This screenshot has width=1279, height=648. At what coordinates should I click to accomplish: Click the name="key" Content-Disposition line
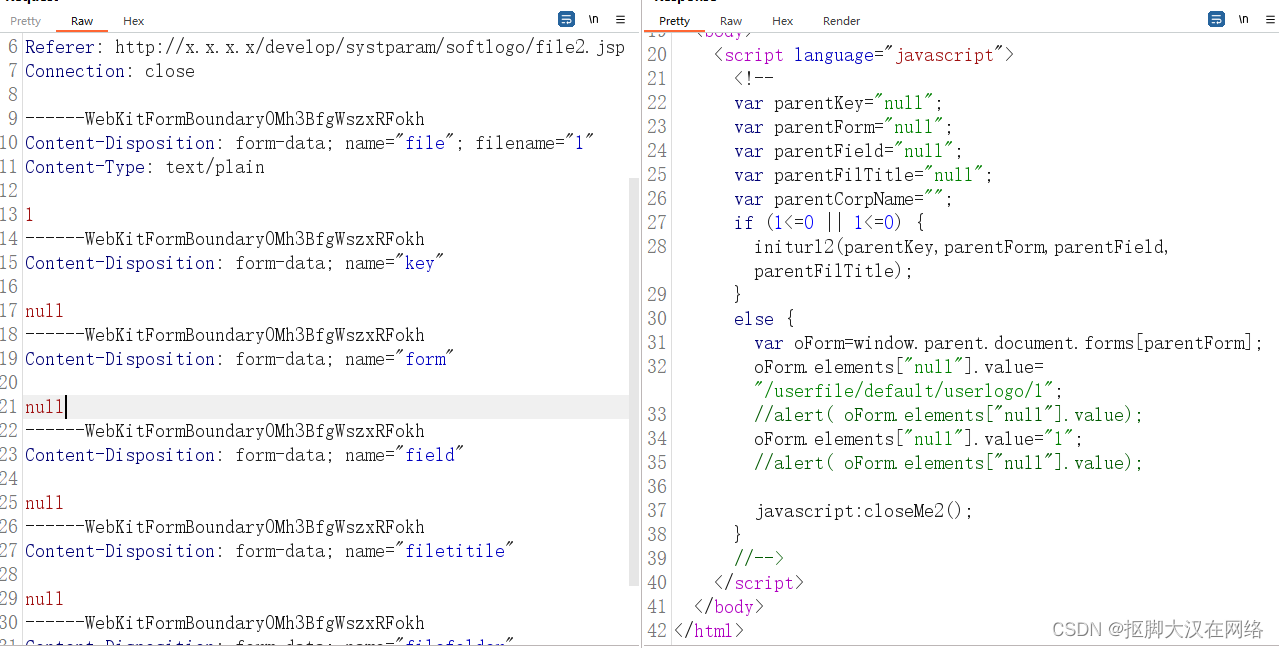(235, 263)
